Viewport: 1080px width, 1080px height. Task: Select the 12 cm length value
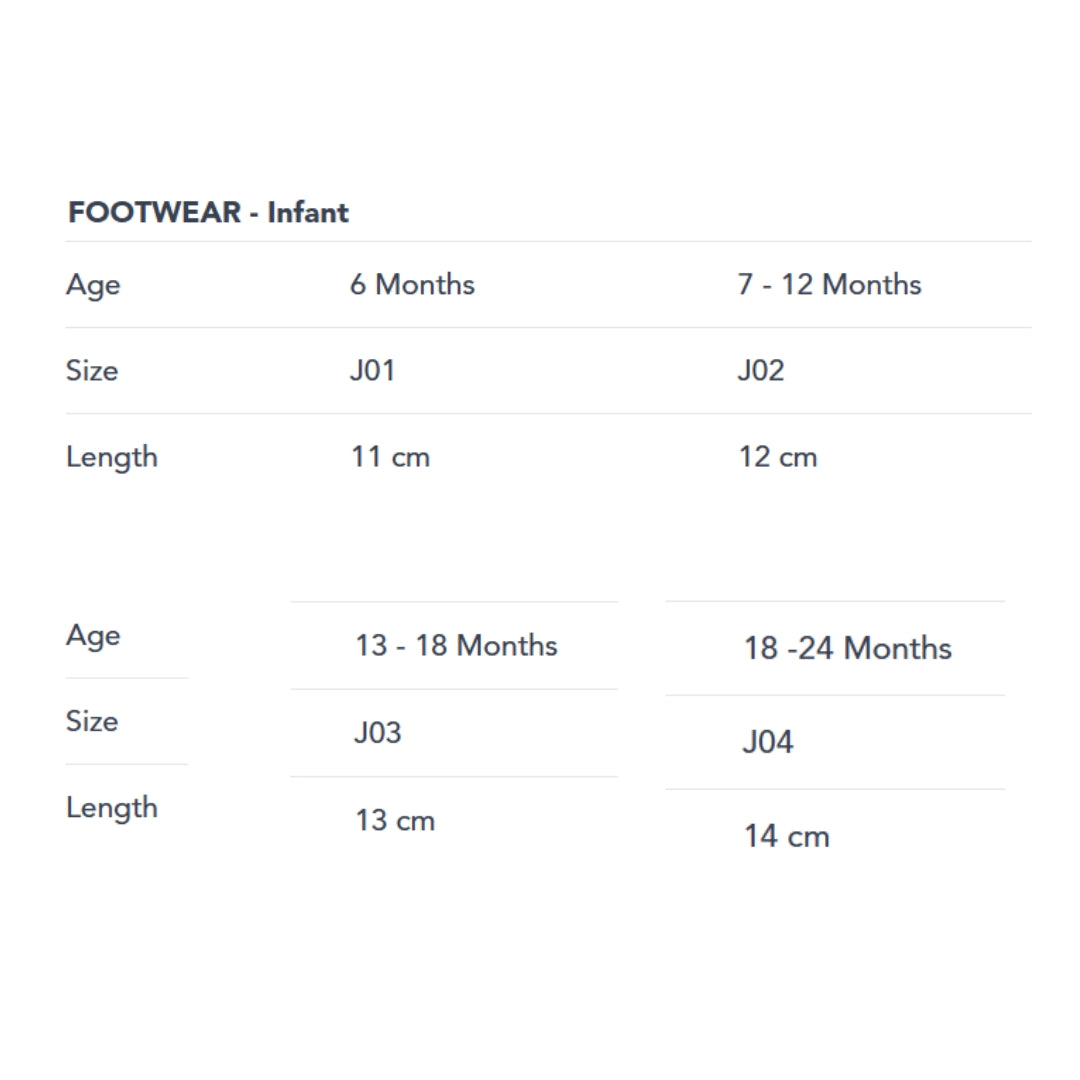pyautogui.click(x=777, y=457)
